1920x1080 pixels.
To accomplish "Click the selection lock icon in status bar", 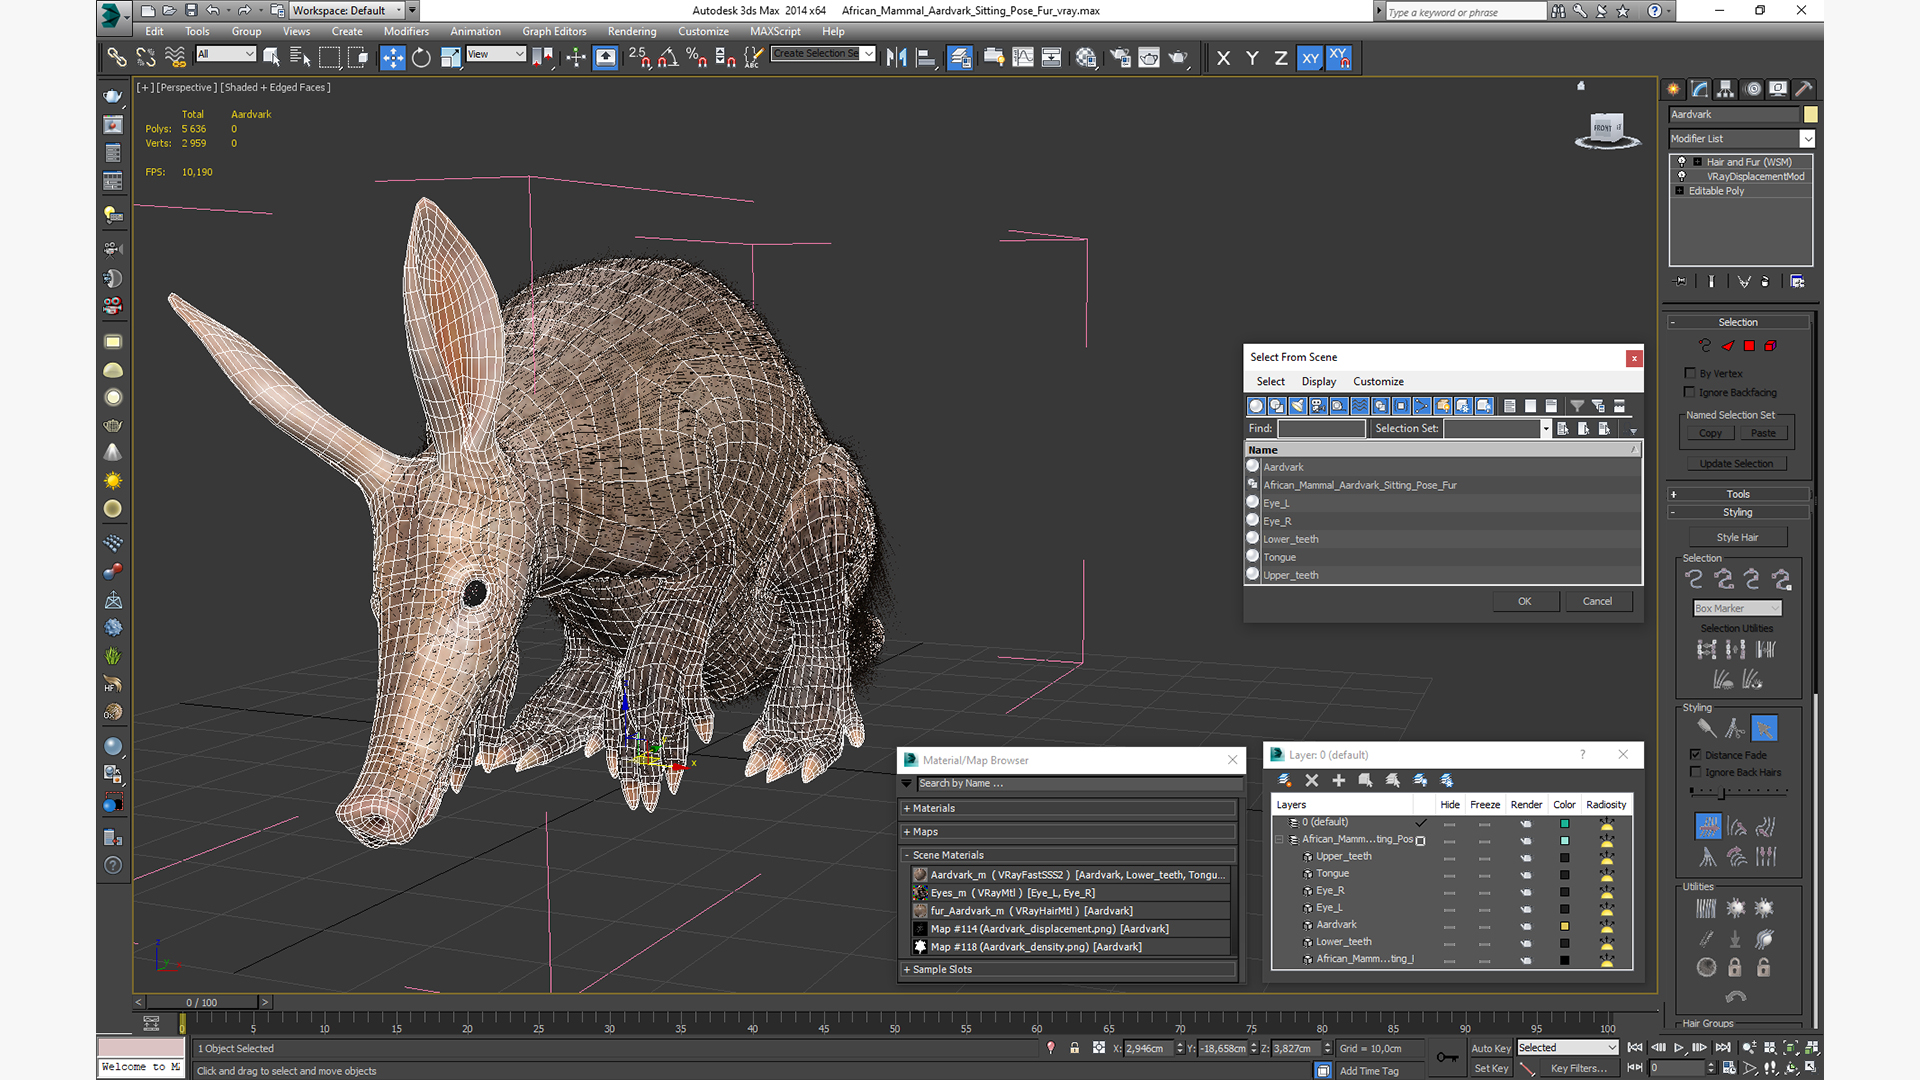I will [x=1075, y=1048].
